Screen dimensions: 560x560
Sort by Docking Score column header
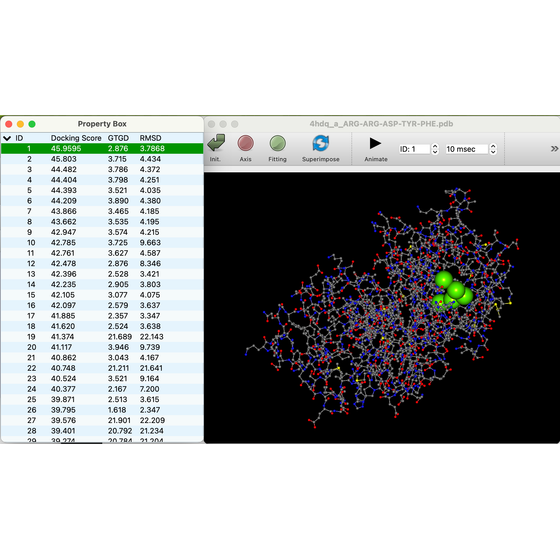point(76,138)
